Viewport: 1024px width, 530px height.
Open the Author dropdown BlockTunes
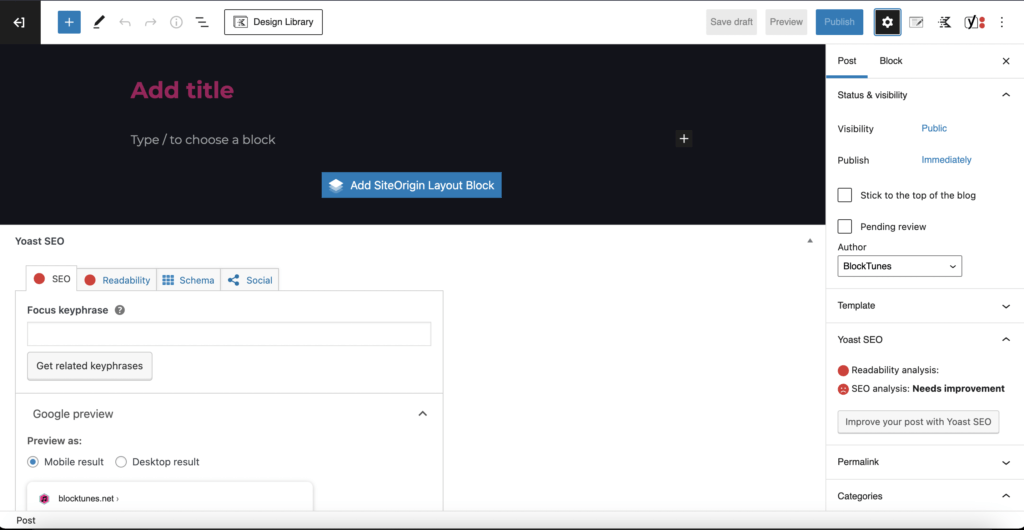click(899, 266)
